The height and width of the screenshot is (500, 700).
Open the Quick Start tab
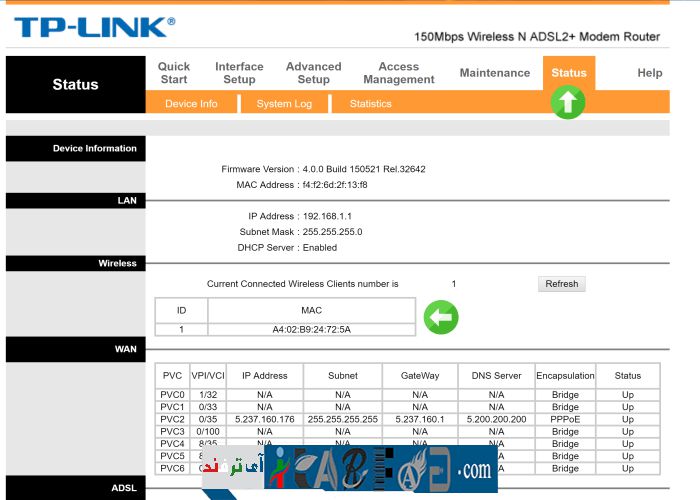174,73
